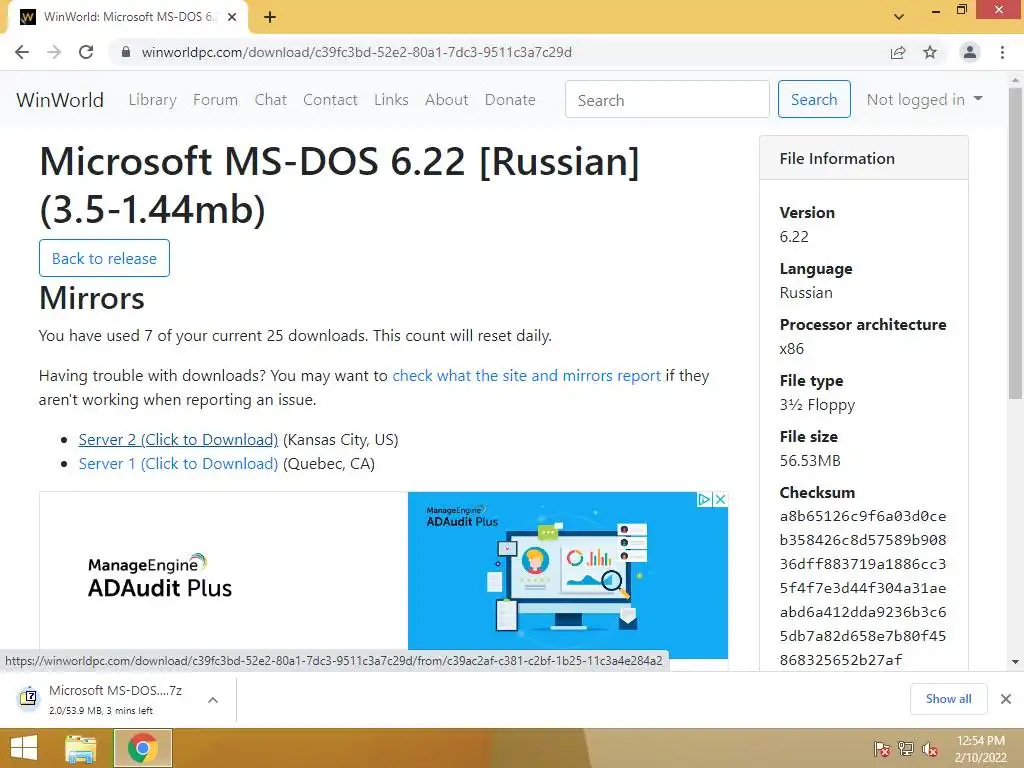The width and height of the screenshot is (1024, 768).
Task: Close the ManageEngine ad with X
Action: (720, 500)
